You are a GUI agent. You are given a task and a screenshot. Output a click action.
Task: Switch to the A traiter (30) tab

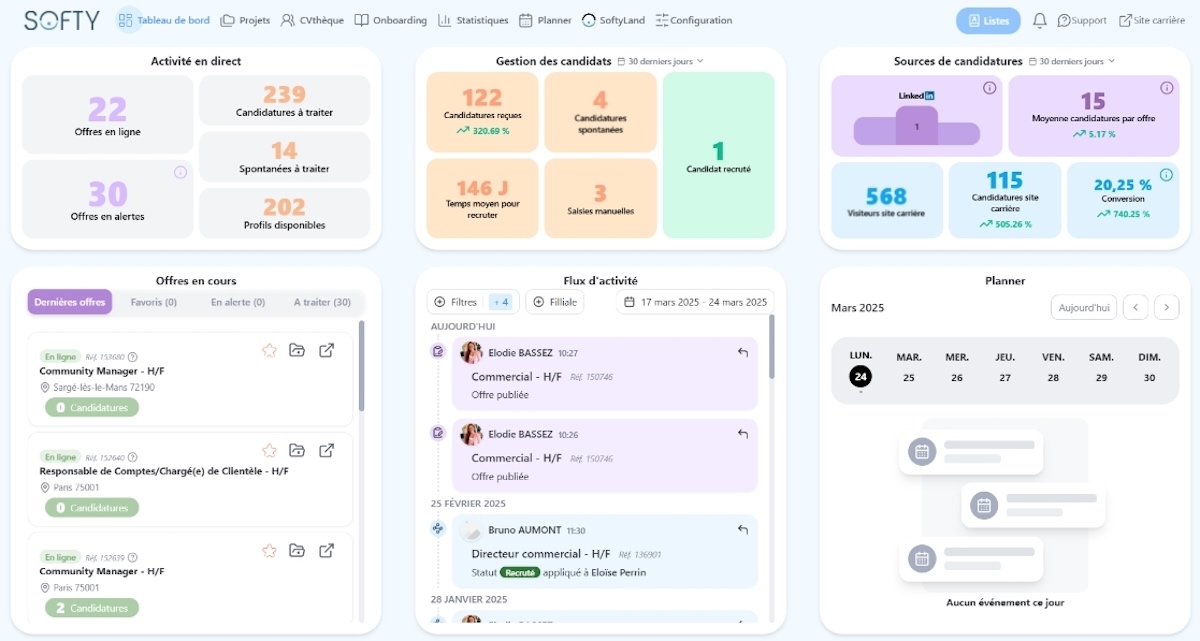click(322, 302)
